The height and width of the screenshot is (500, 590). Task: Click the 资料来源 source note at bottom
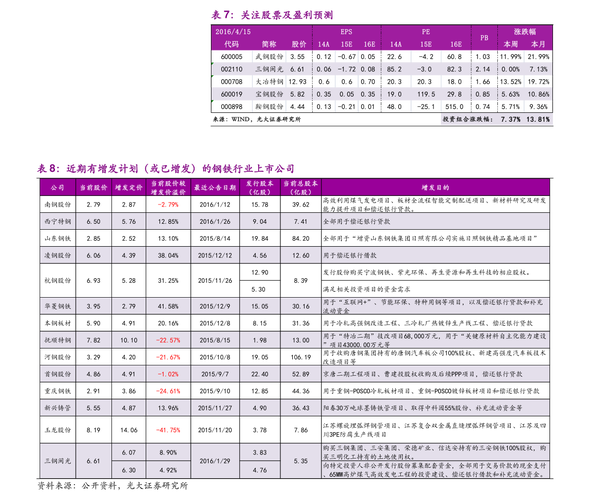click(112, 486)
